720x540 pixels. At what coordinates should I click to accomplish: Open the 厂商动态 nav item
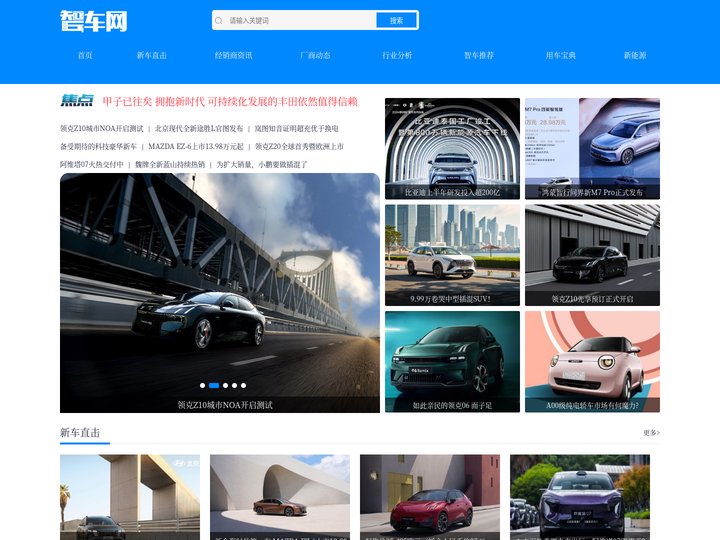point(315,56)
